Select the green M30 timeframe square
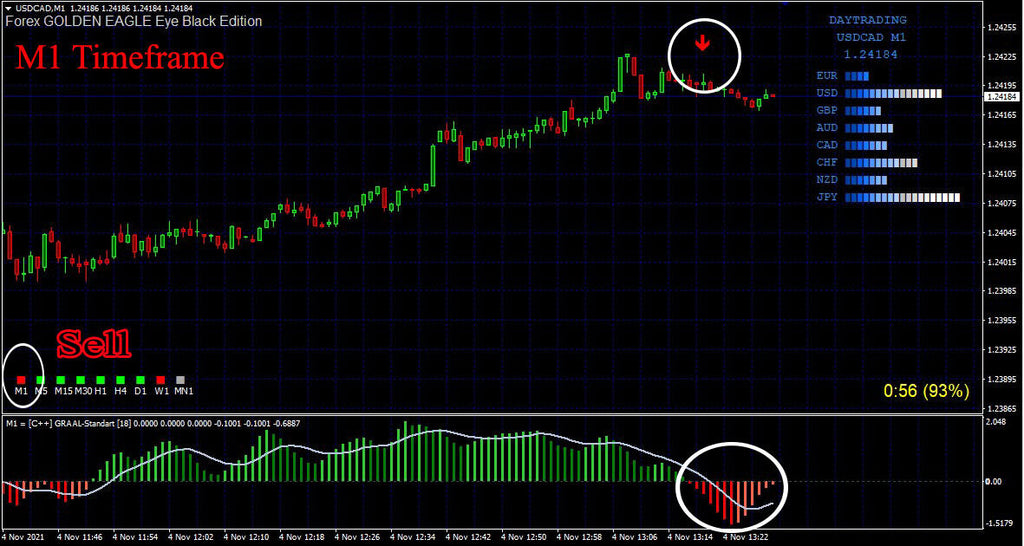The height and width of the screenshot is (546, 1024). tap(82, 379)
